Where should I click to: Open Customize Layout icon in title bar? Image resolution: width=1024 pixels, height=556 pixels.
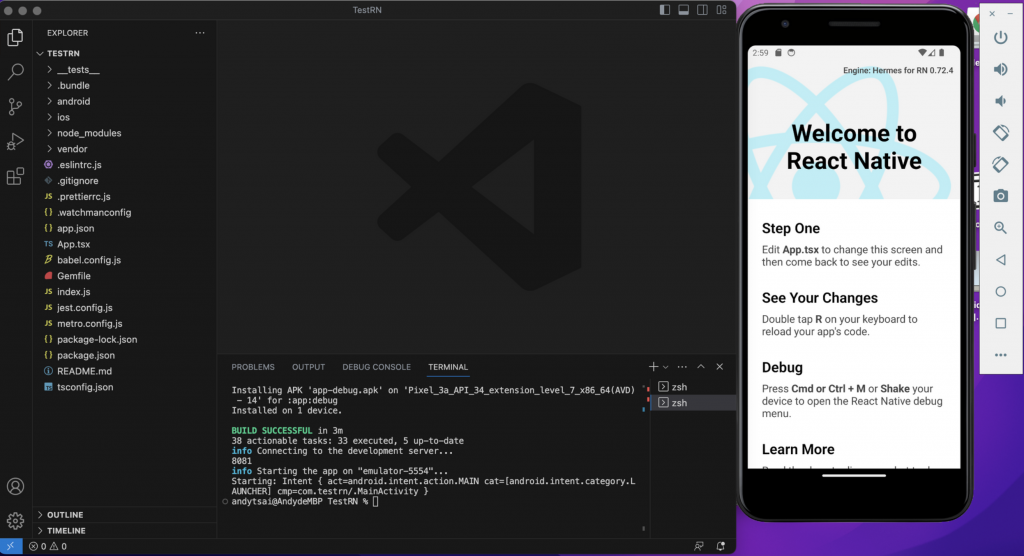[722, 10]
